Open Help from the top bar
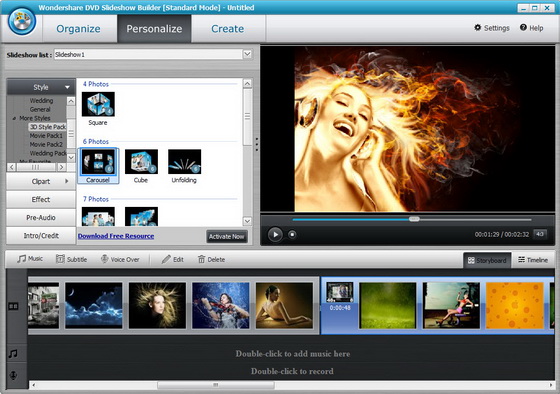560x394 pixels. pyautogui.click(x=531, y=28)
